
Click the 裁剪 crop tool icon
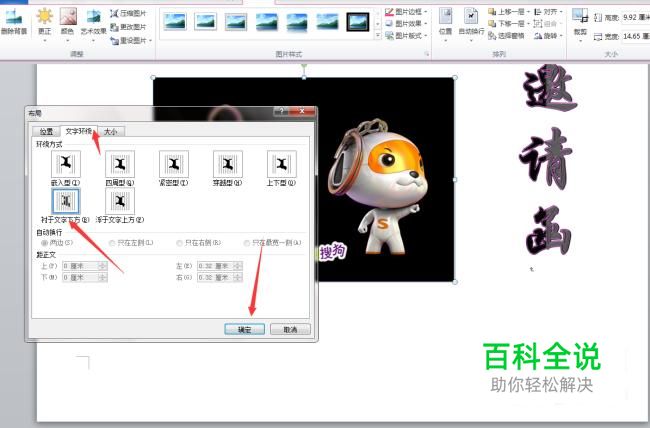pyautogui.click(x=580, y=17)
